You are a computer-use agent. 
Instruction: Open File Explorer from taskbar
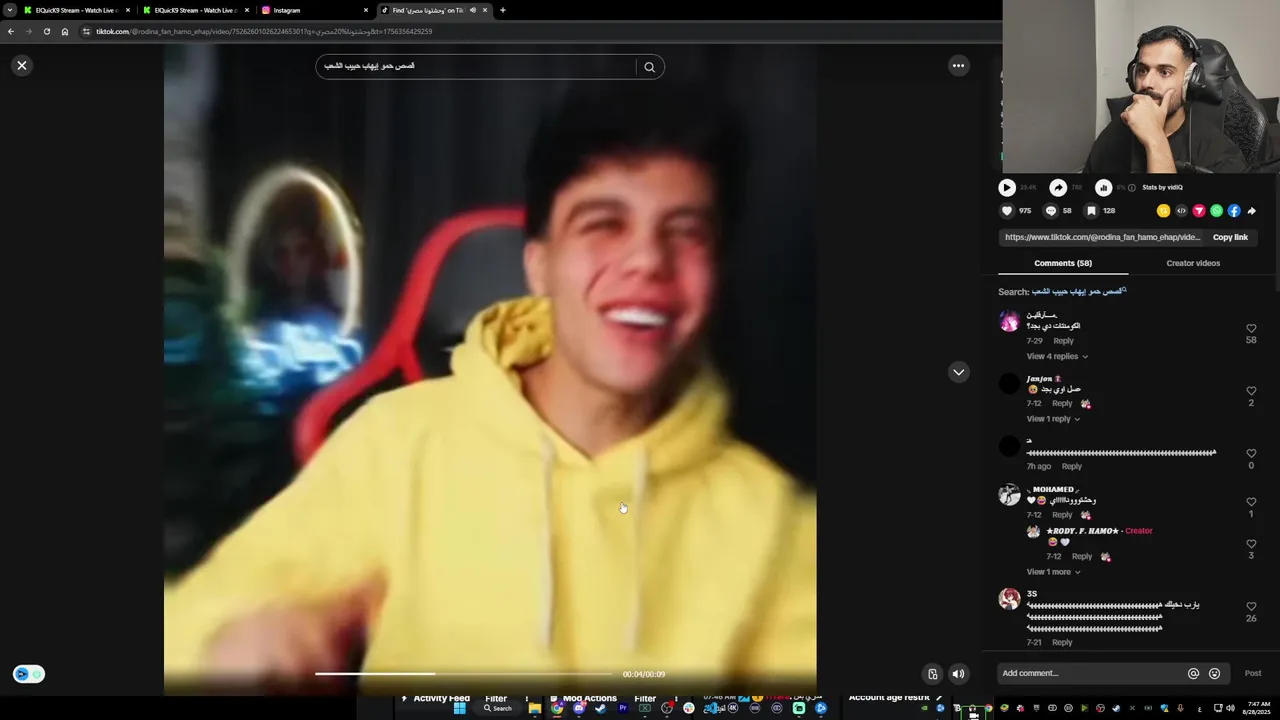(x=535, y=708)
